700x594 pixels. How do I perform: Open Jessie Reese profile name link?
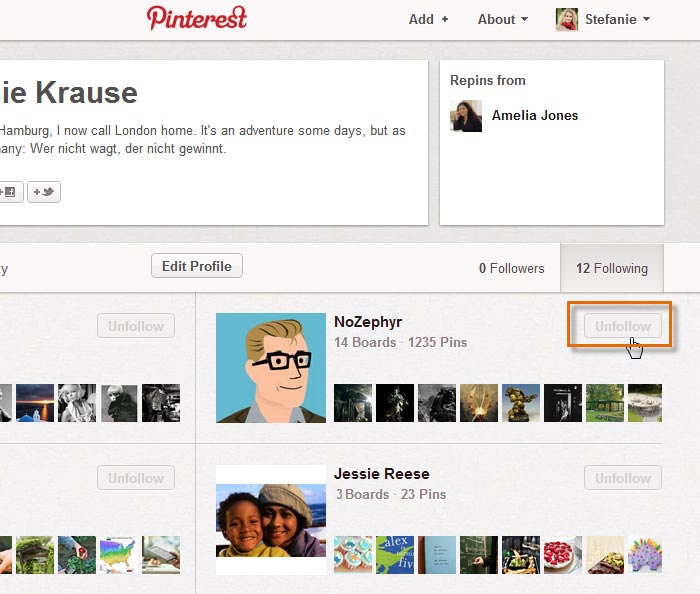pos(382,474)
